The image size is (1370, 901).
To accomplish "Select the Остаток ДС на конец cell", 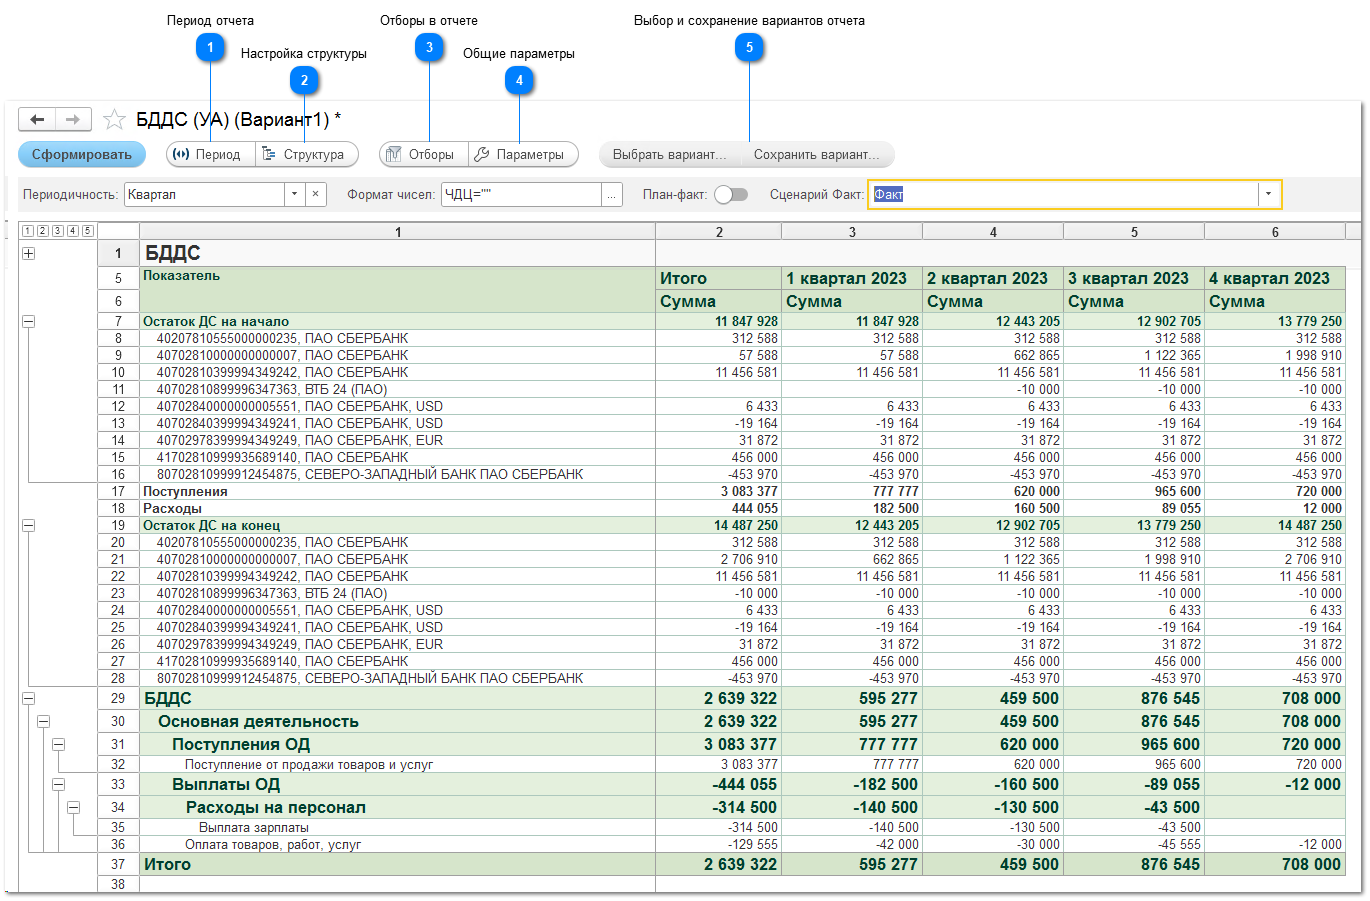I will tap(397, 525).
